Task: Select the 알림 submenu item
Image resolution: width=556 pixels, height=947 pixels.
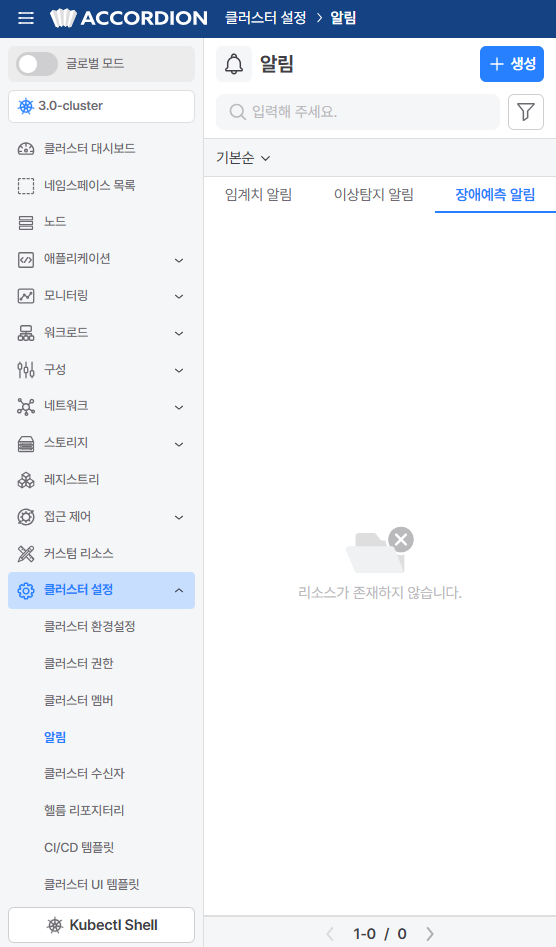Action: click(55, 737)
